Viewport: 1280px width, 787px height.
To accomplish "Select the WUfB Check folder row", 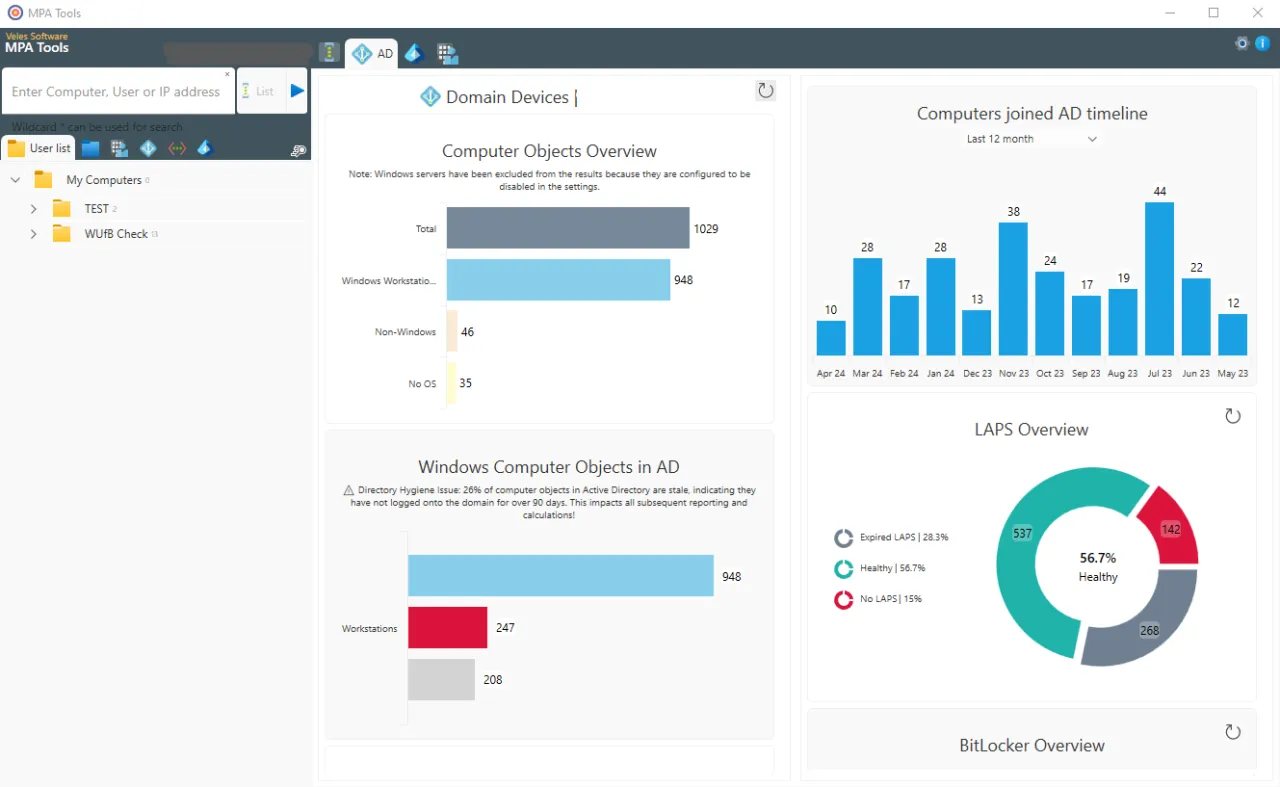I will click(105, 234).
